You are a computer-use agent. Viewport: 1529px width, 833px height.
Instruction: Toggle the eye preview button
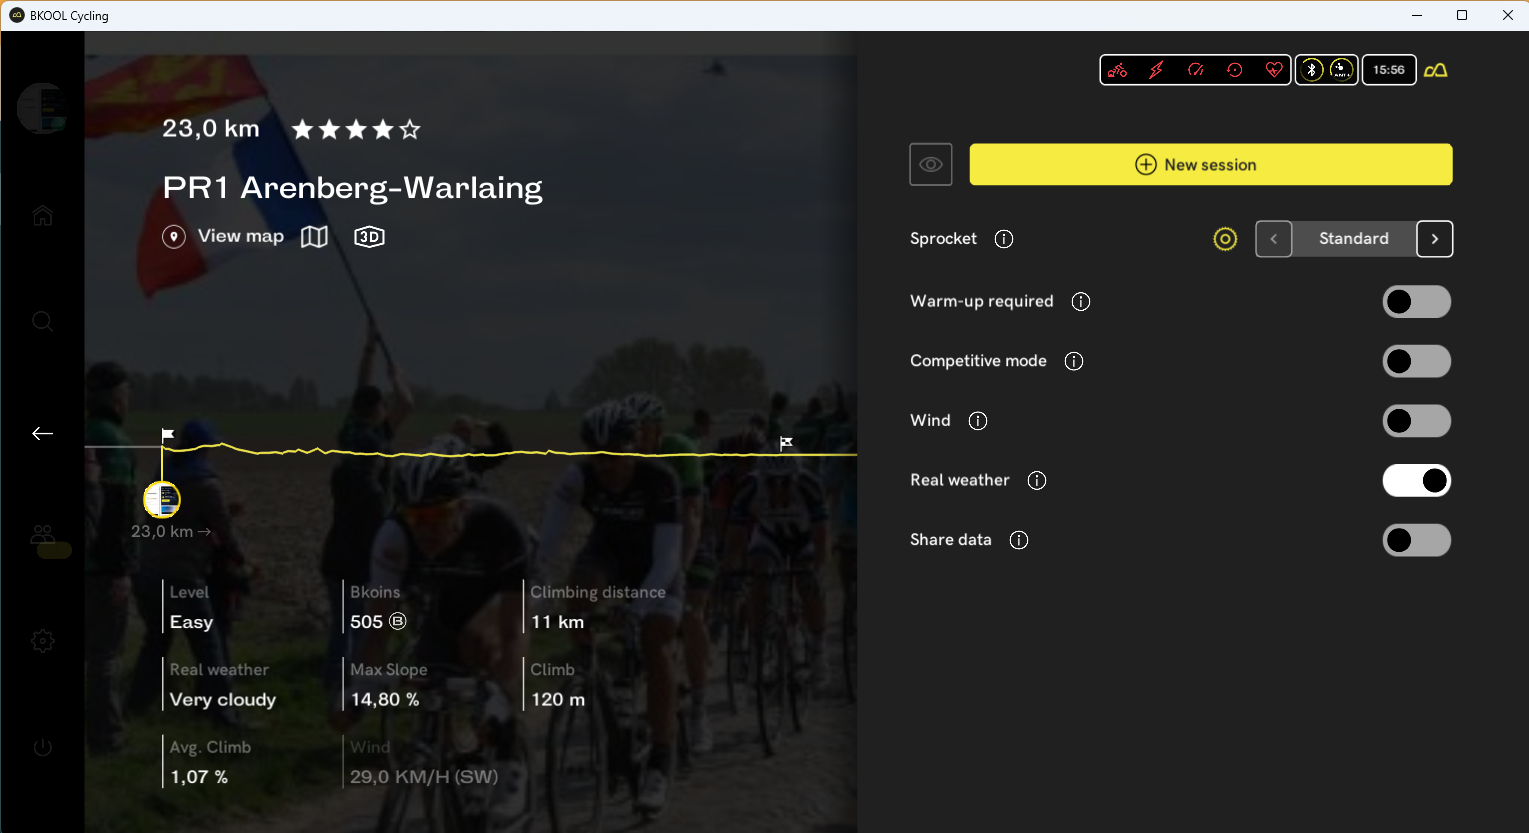click(x=931, y=165)
